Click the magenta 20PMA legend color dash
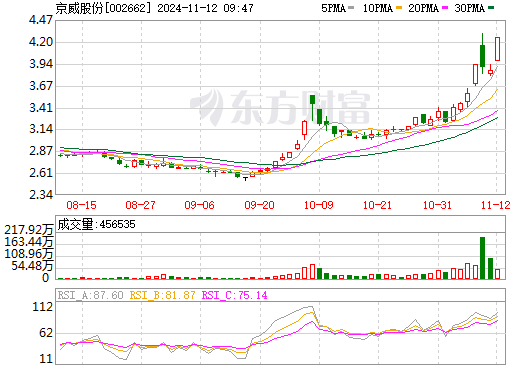 pyautogui.click(x=445, y=8)
